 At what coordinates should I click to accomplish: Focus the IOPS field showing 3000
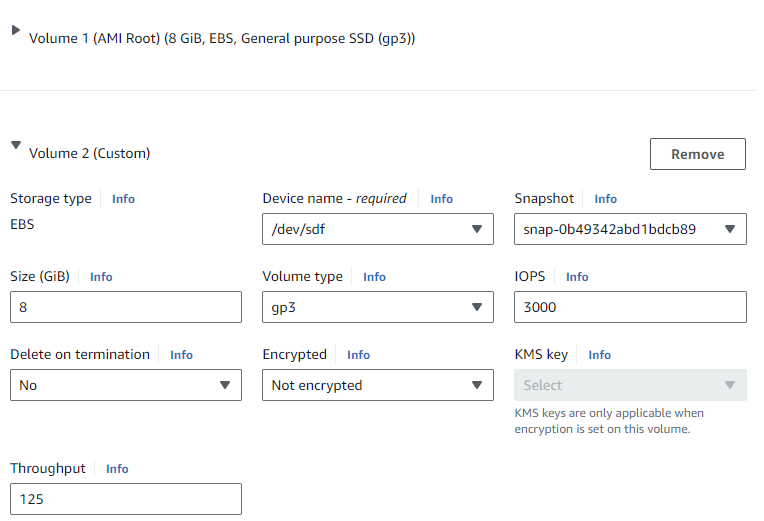[630, 307]
